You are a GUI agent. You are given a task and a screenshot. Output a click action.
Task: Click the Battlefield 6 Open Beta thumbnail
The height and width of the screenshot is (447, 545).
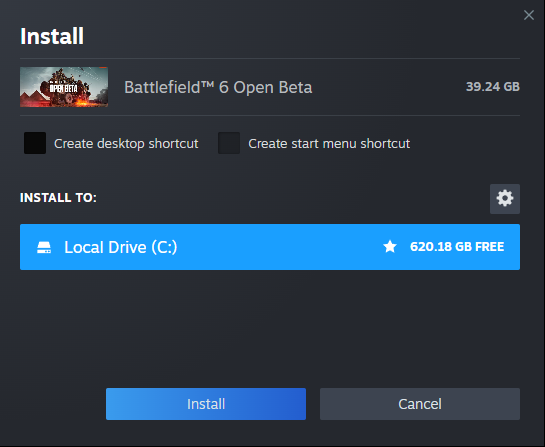click(64, 87)
